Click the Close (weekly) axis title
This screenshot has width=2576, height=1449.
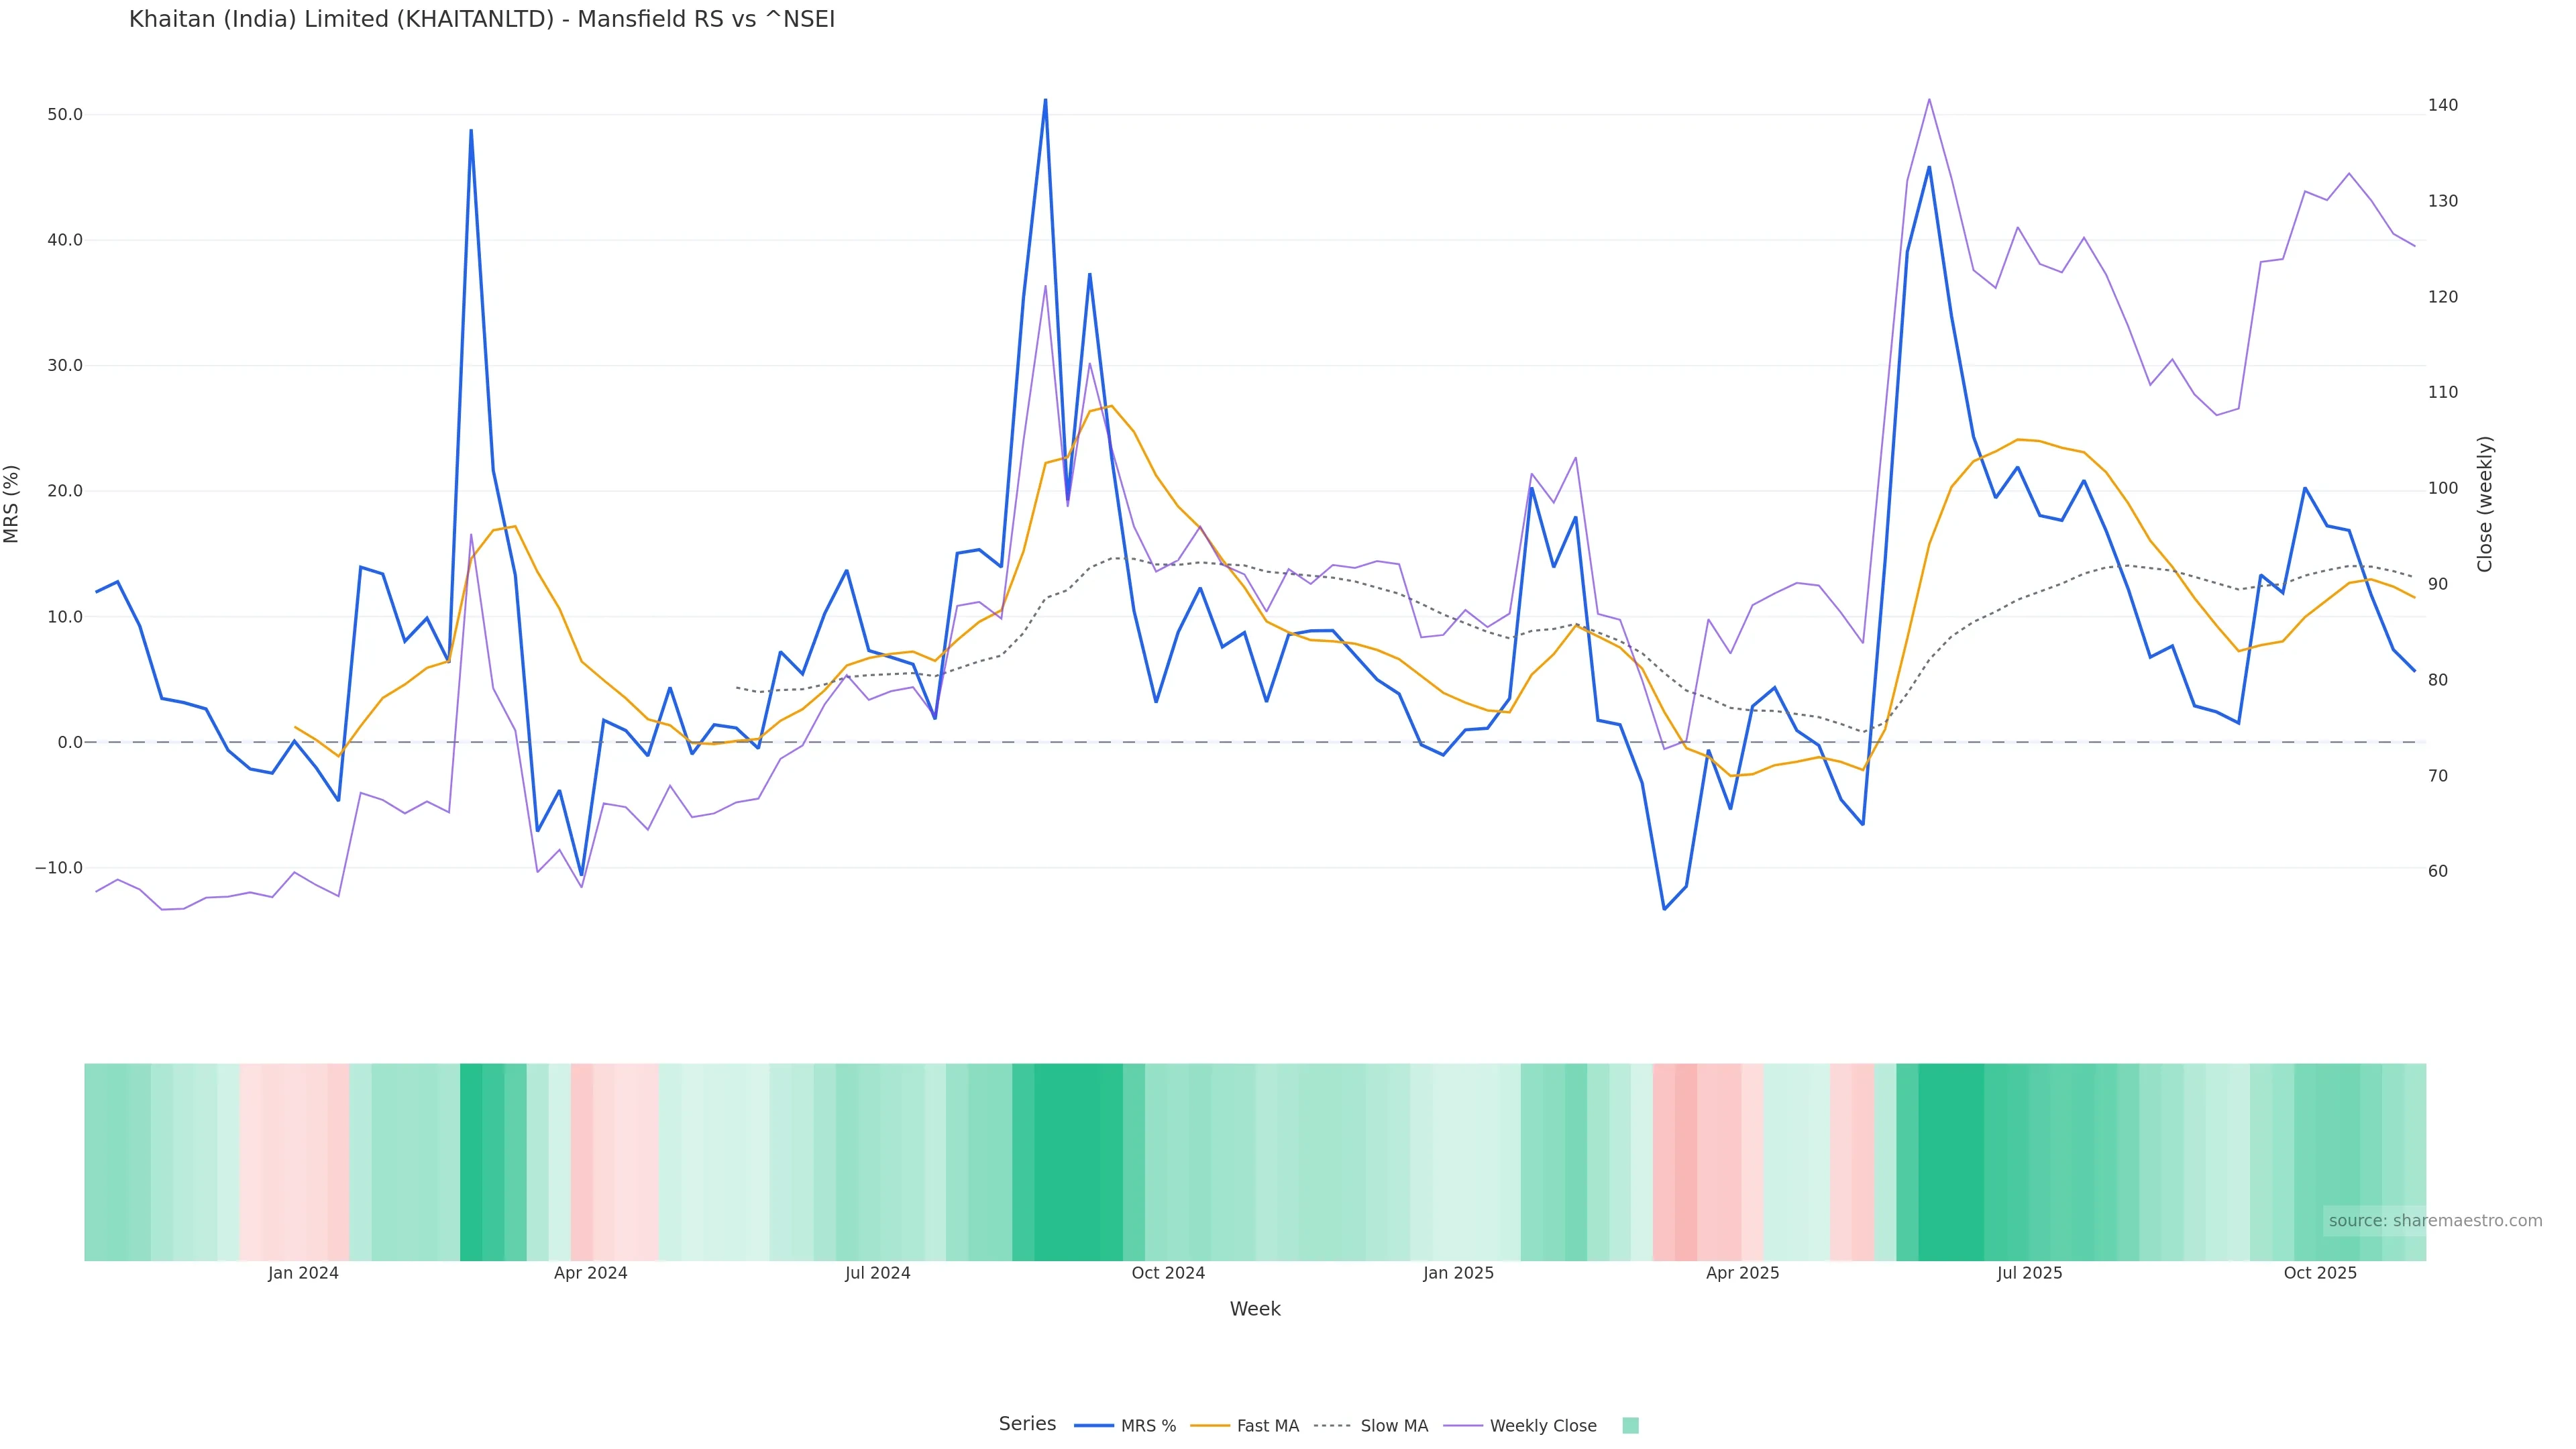2485,504
